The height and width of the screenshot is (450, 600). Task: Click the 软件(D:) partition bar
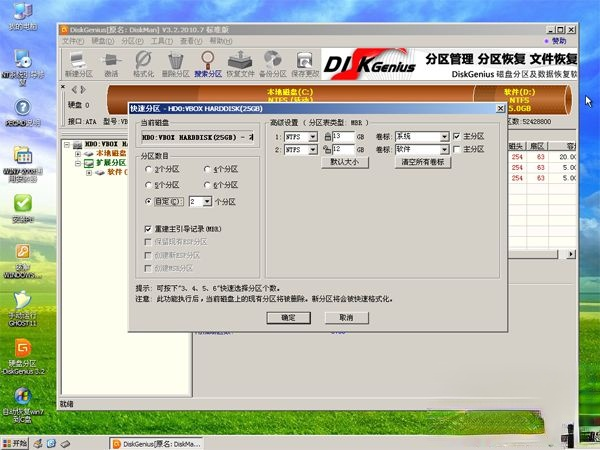click(x=521, y=100)
